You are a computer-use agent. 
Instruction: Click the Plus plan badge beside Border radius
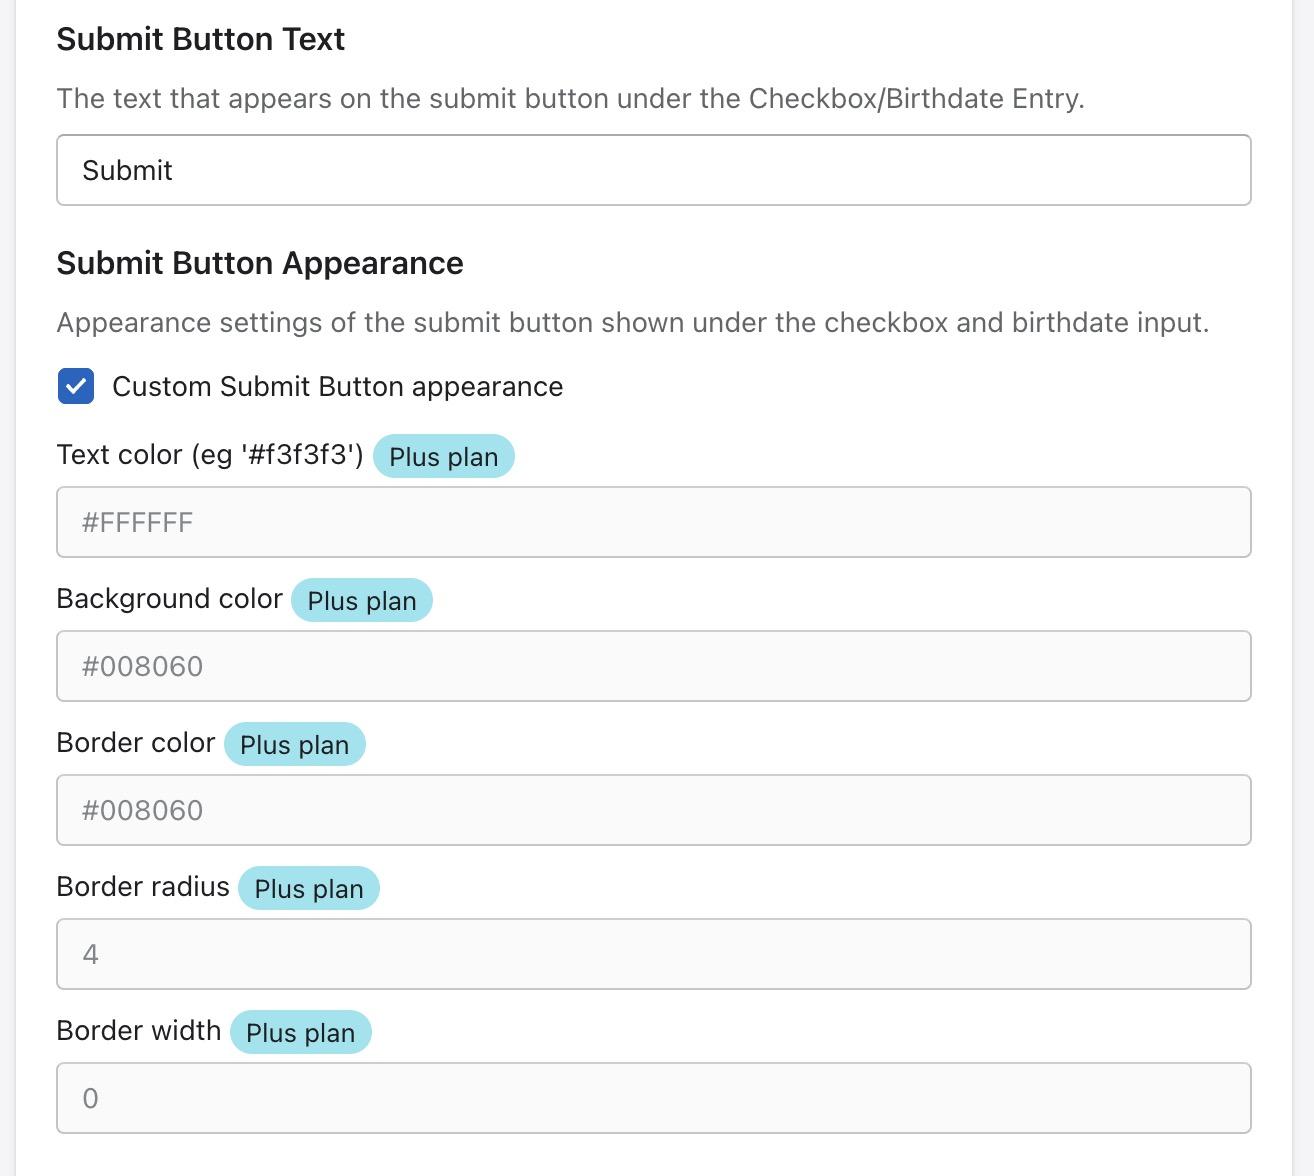coord(308,889)
